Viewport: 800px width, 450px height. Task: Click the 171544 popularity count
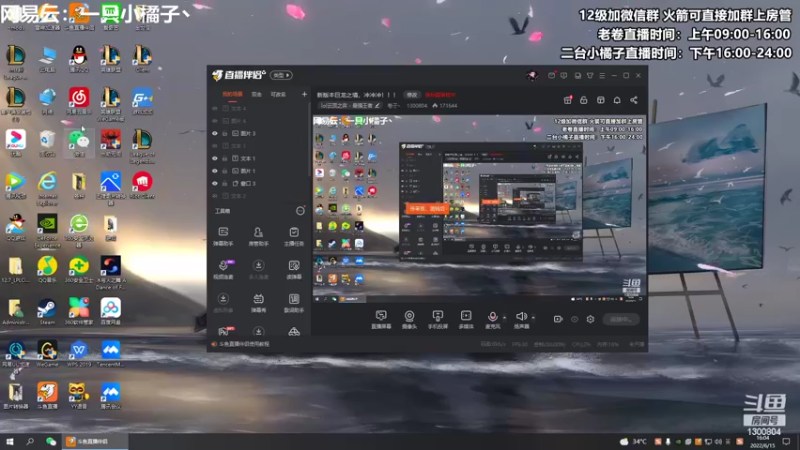click(445, 106)
